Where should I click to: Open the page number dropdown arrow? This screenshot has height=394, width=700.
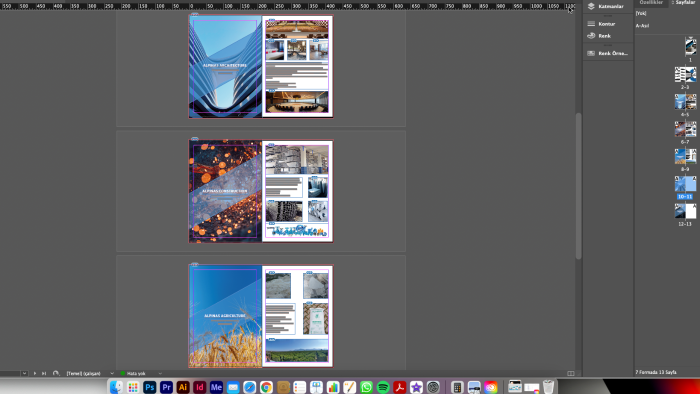coord(25,373)
